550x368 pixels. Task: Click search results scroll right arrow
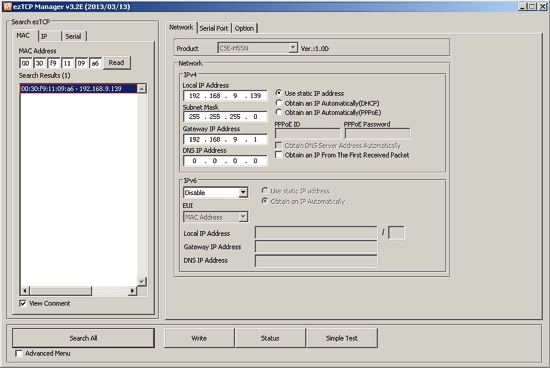[132, 290]
